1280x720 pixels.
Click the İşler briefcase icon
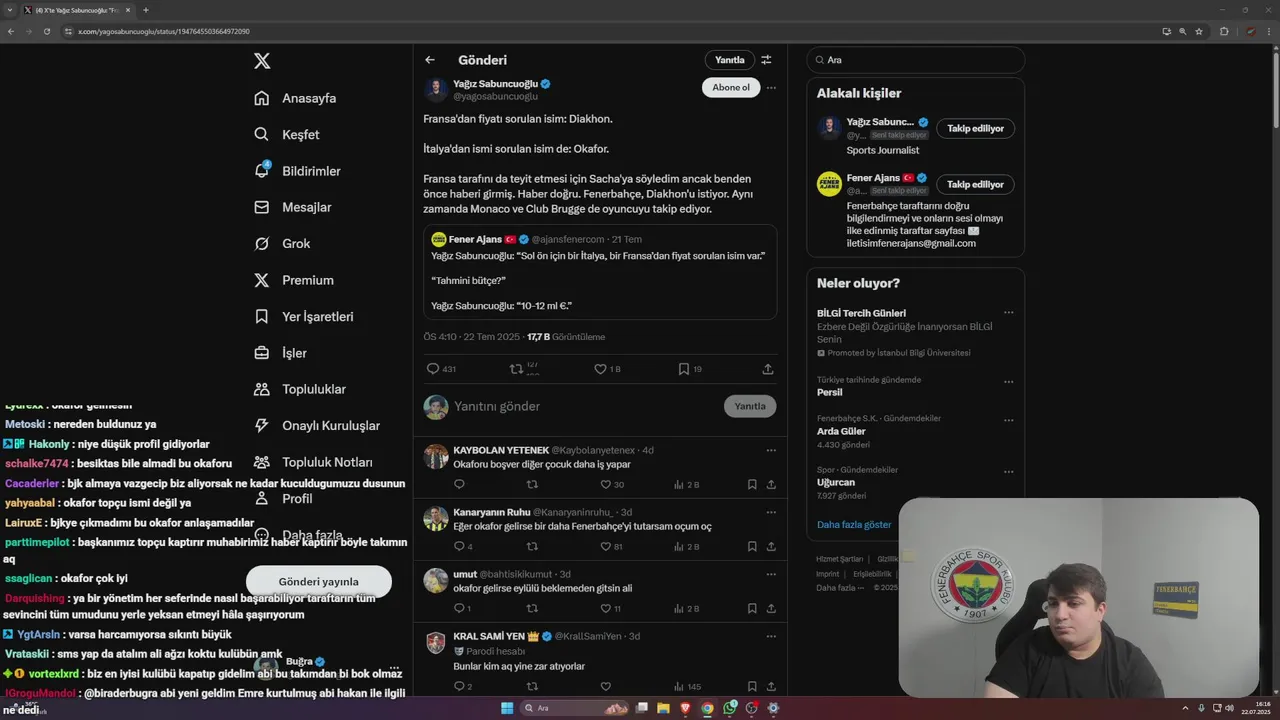click(x=262, y=353)
